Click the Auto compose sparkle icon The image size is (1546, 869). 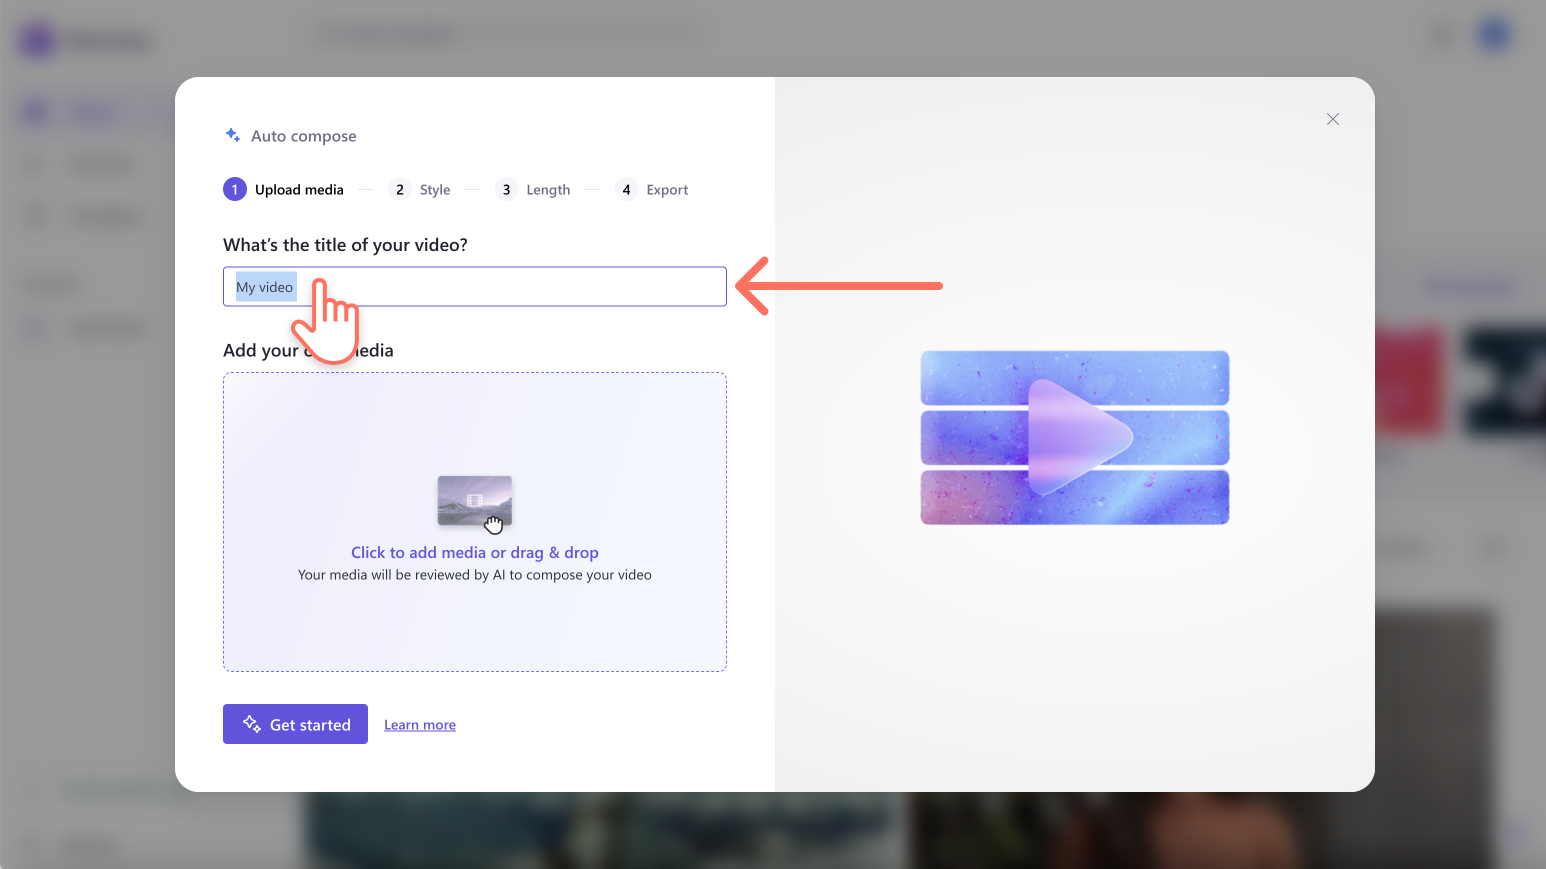point(233,134)
